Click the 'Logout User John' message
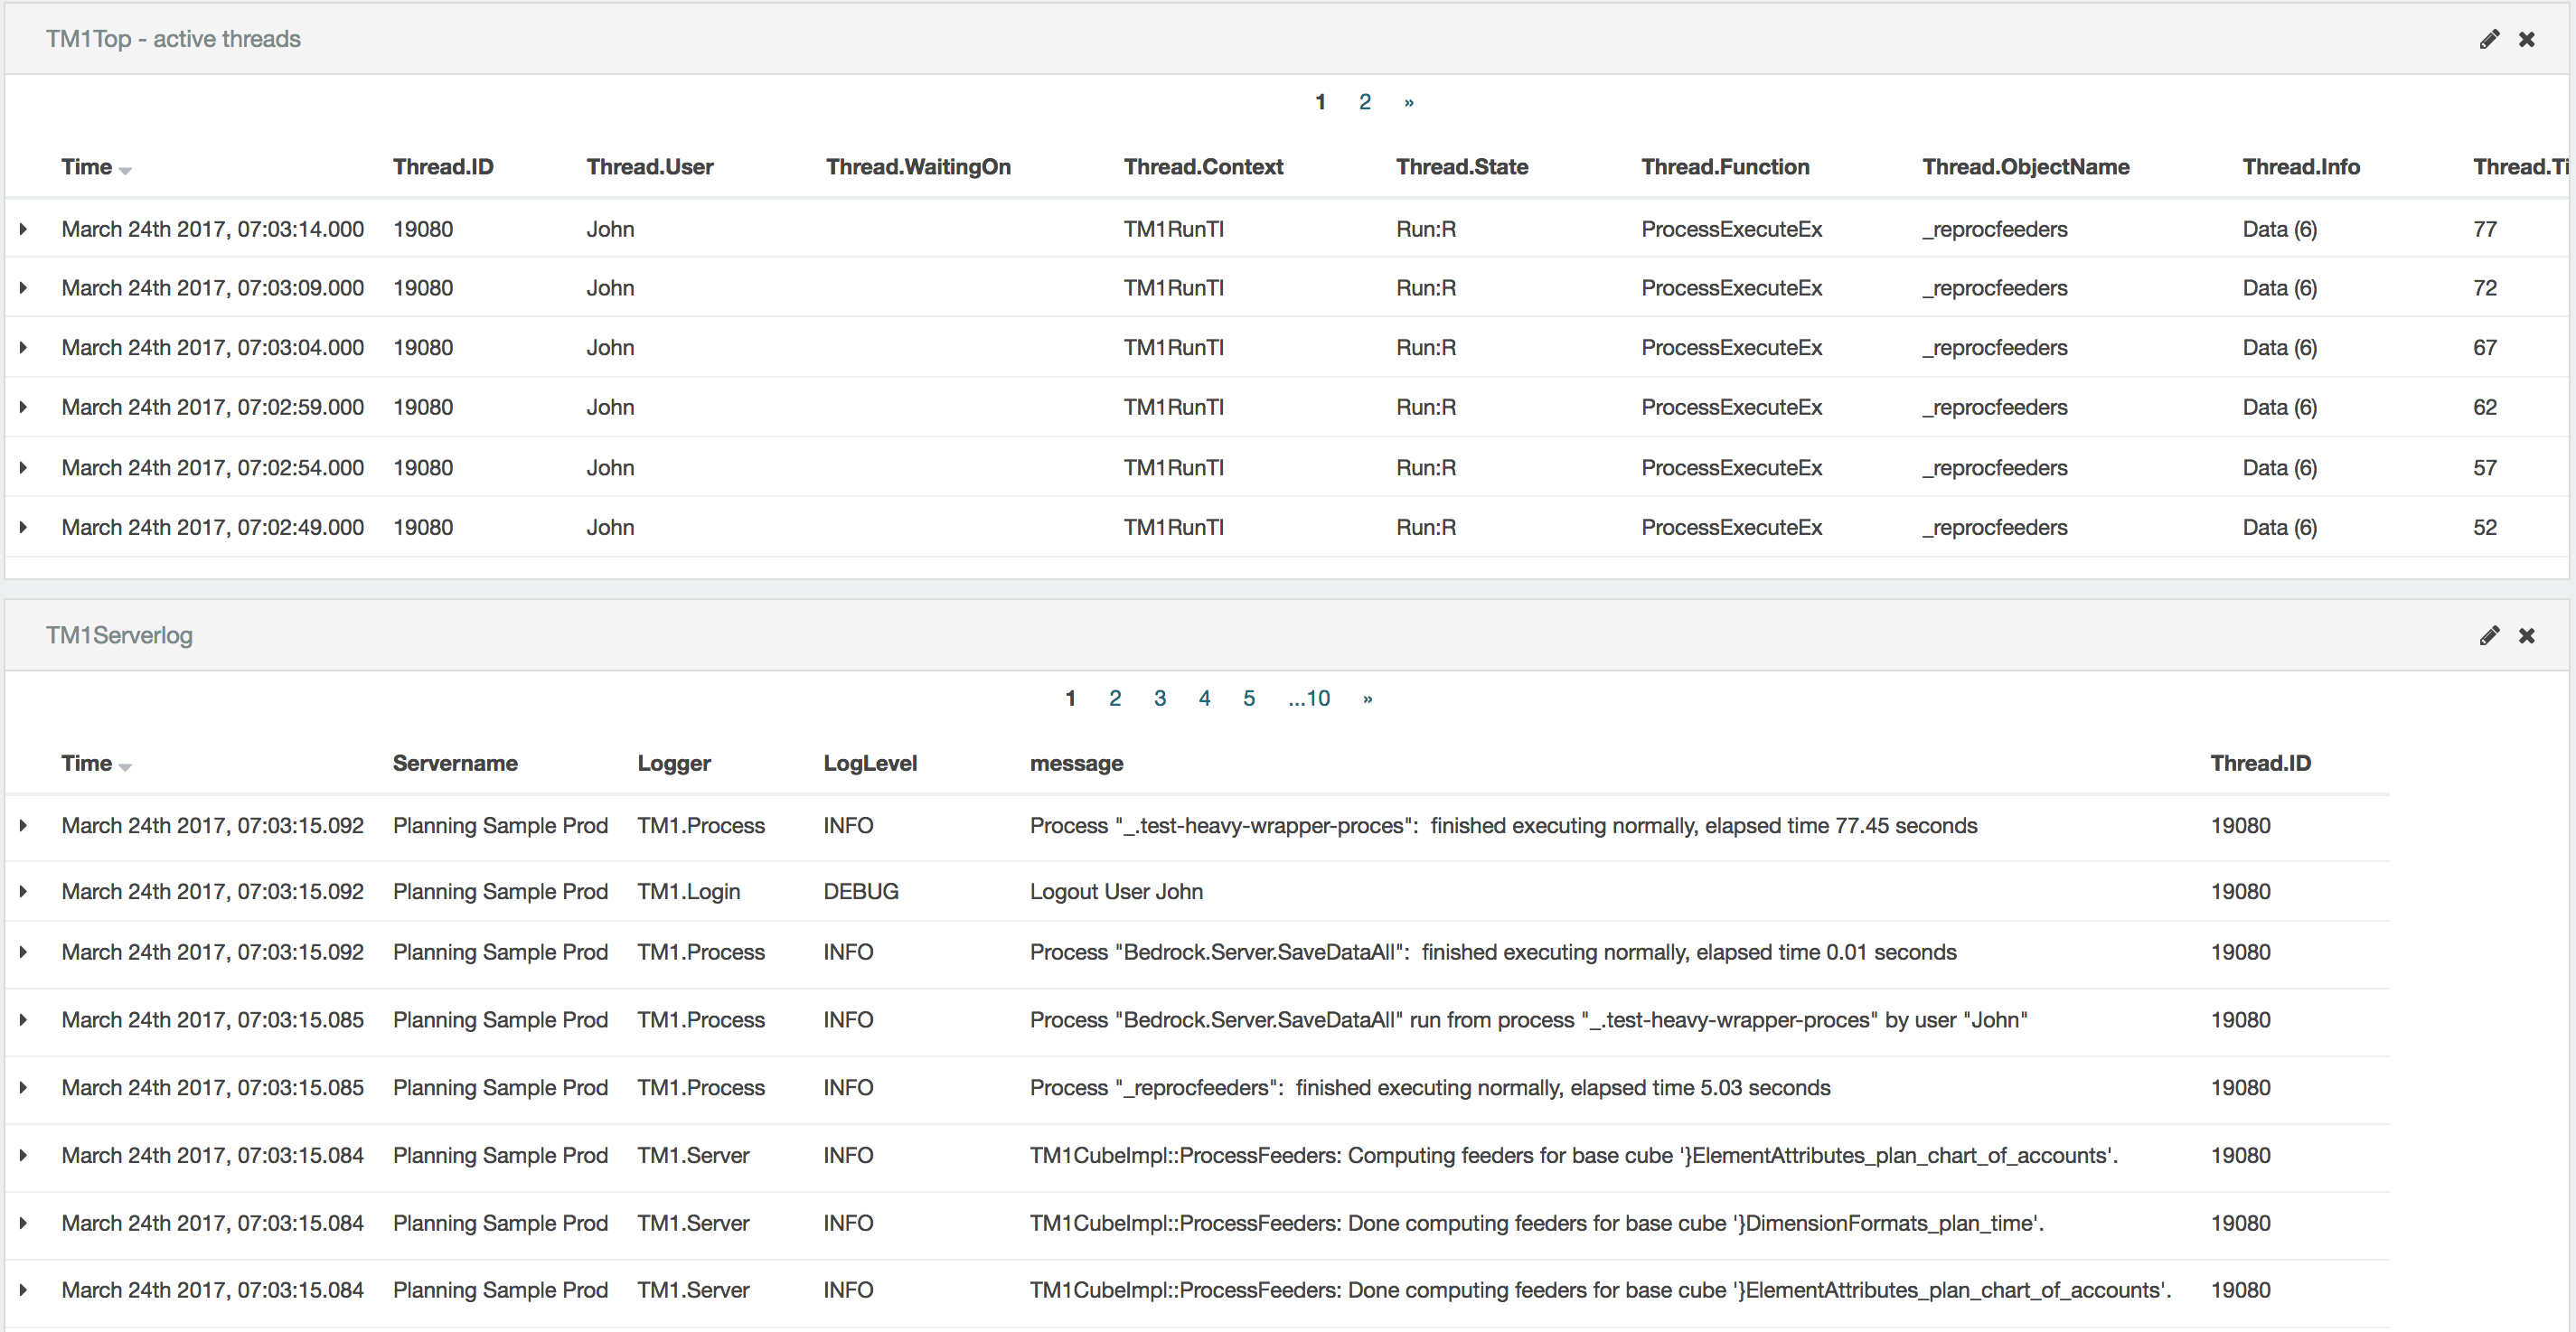 [1116, 891]
